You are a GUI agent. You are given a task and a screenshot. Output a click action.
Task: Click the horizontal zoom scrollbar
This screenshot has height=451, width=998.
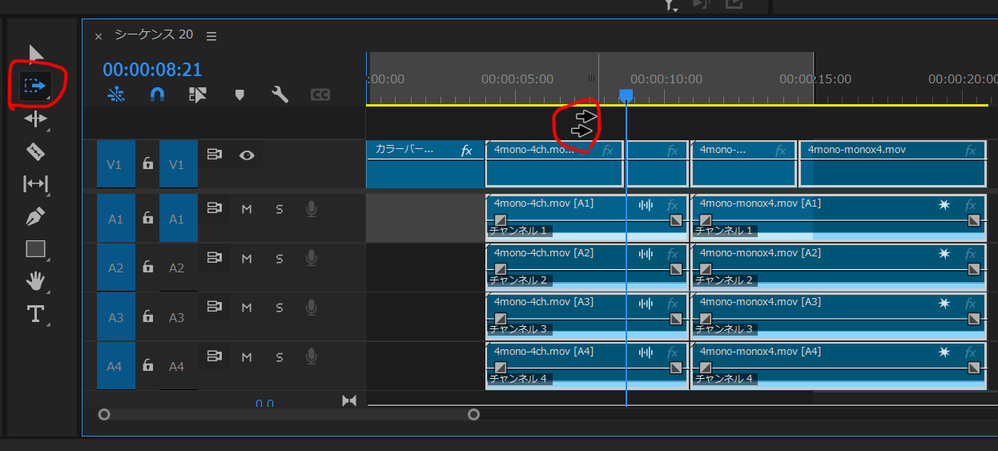[289, 415]
